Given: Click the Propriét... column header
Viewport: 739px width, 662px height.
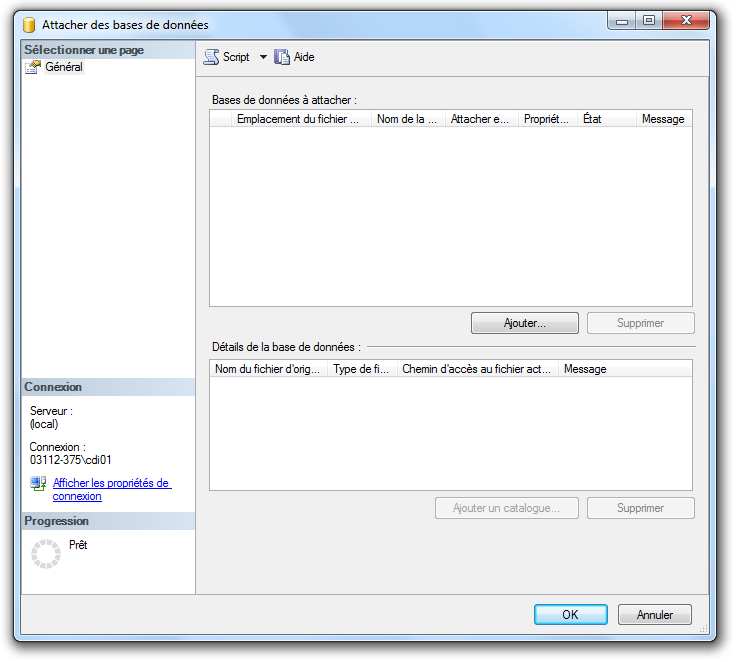Looking at the screenshot, I should 547,119.
